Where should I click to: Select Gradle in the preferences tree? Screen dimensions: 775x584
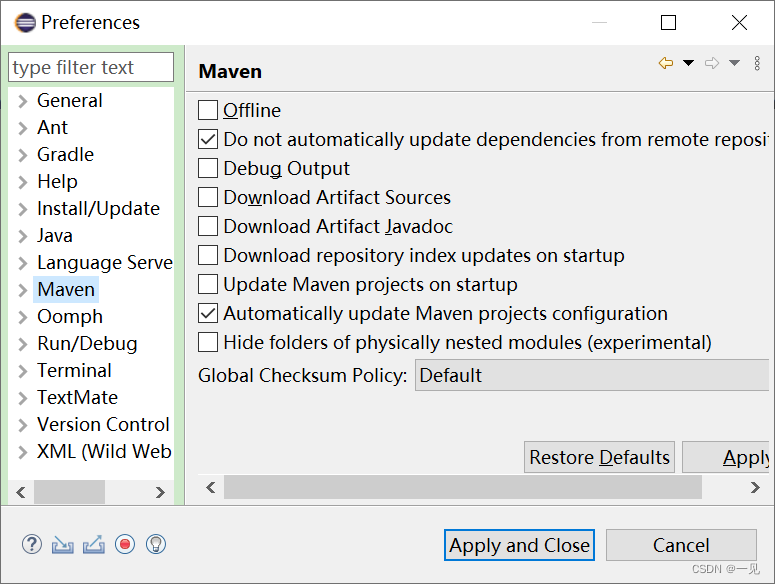coord(65,155)
